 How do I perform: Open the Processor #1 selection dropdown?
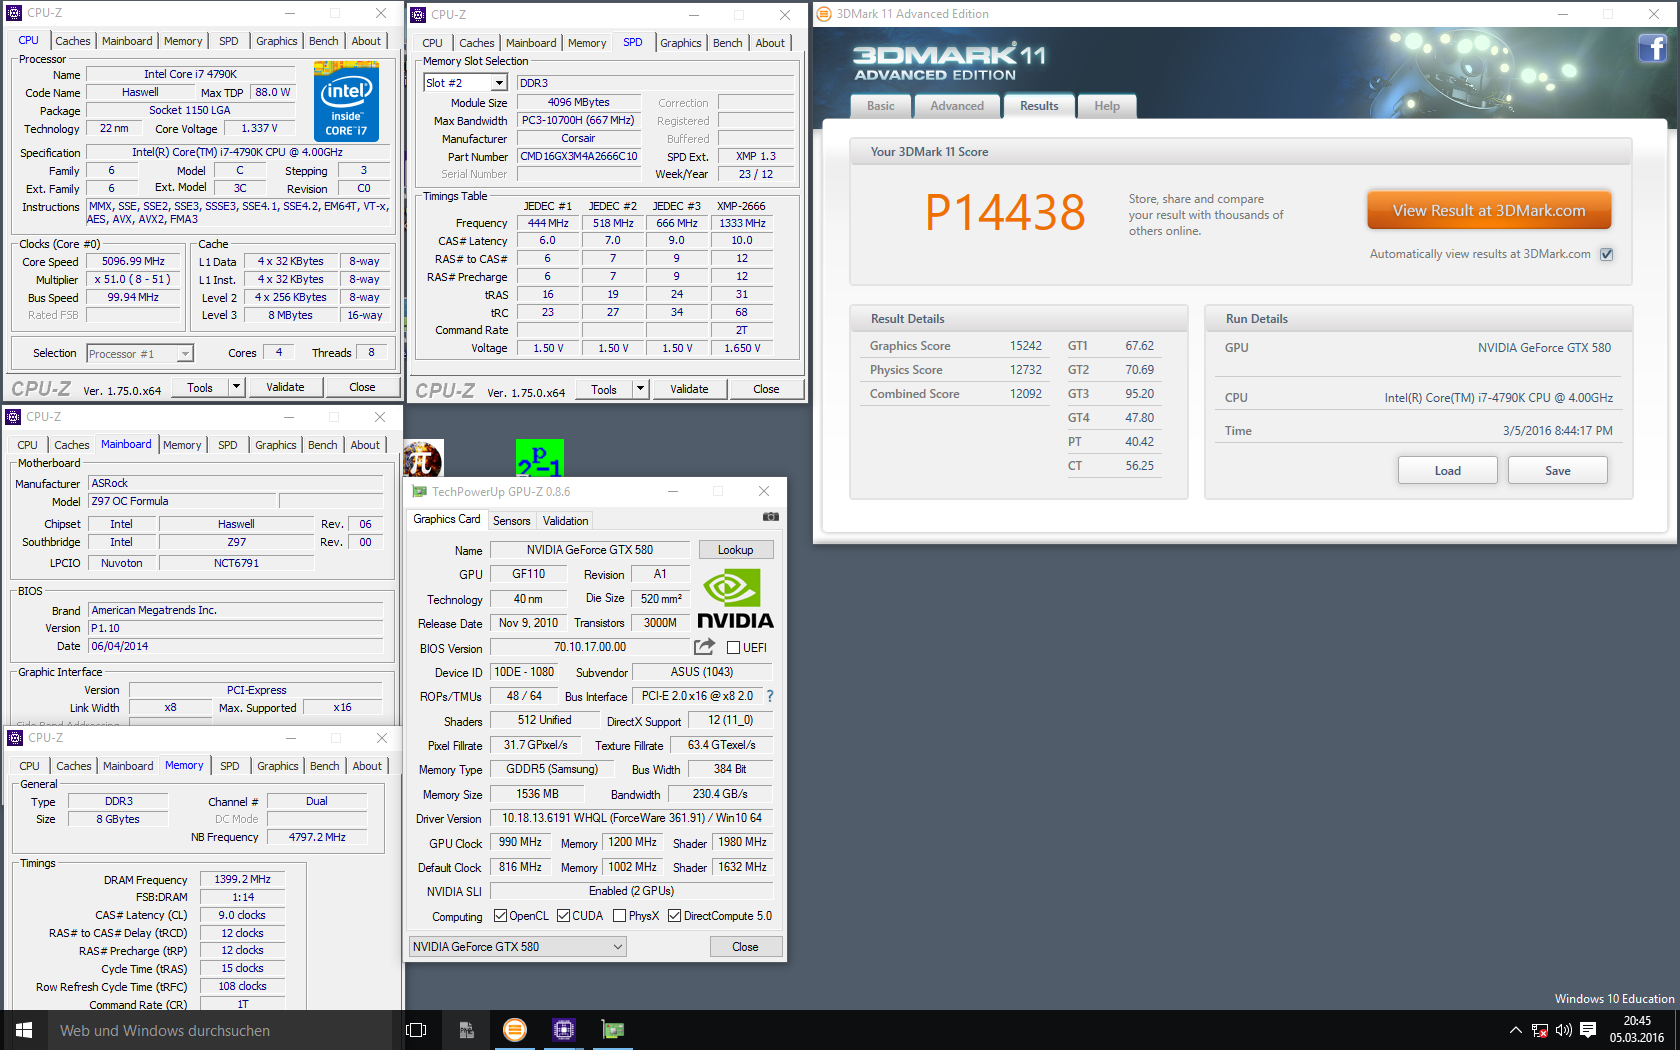pyautogui.click(x=139, y=354)
